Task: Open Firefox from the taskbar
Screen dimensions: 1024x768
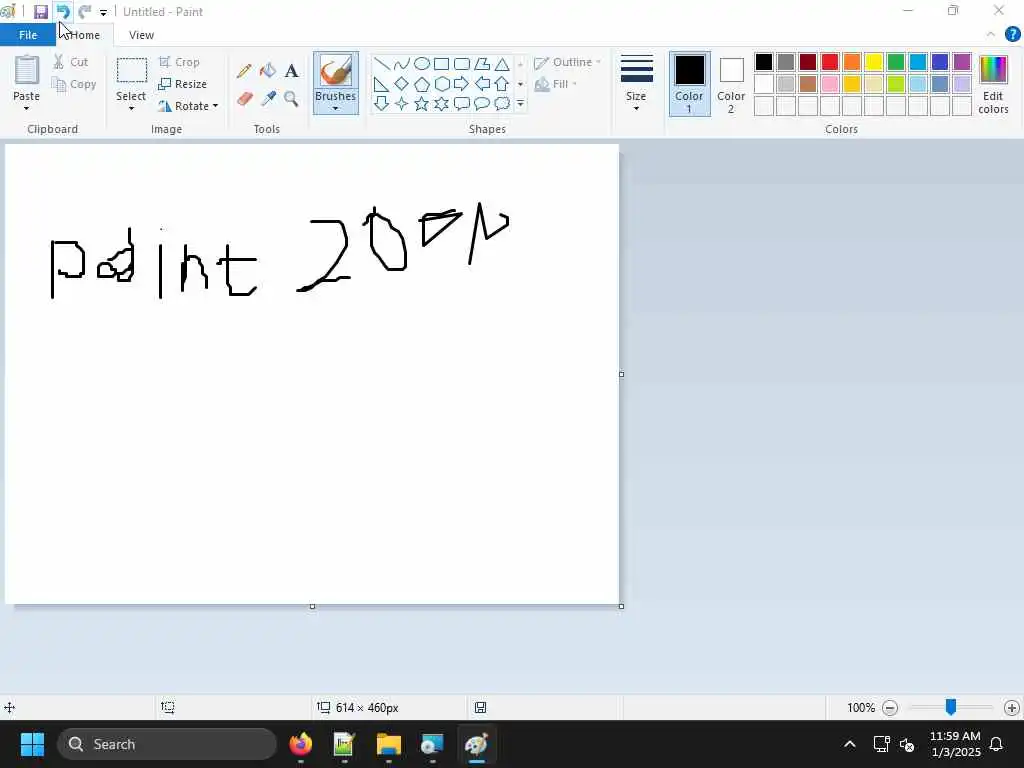Action: point(300,744)
